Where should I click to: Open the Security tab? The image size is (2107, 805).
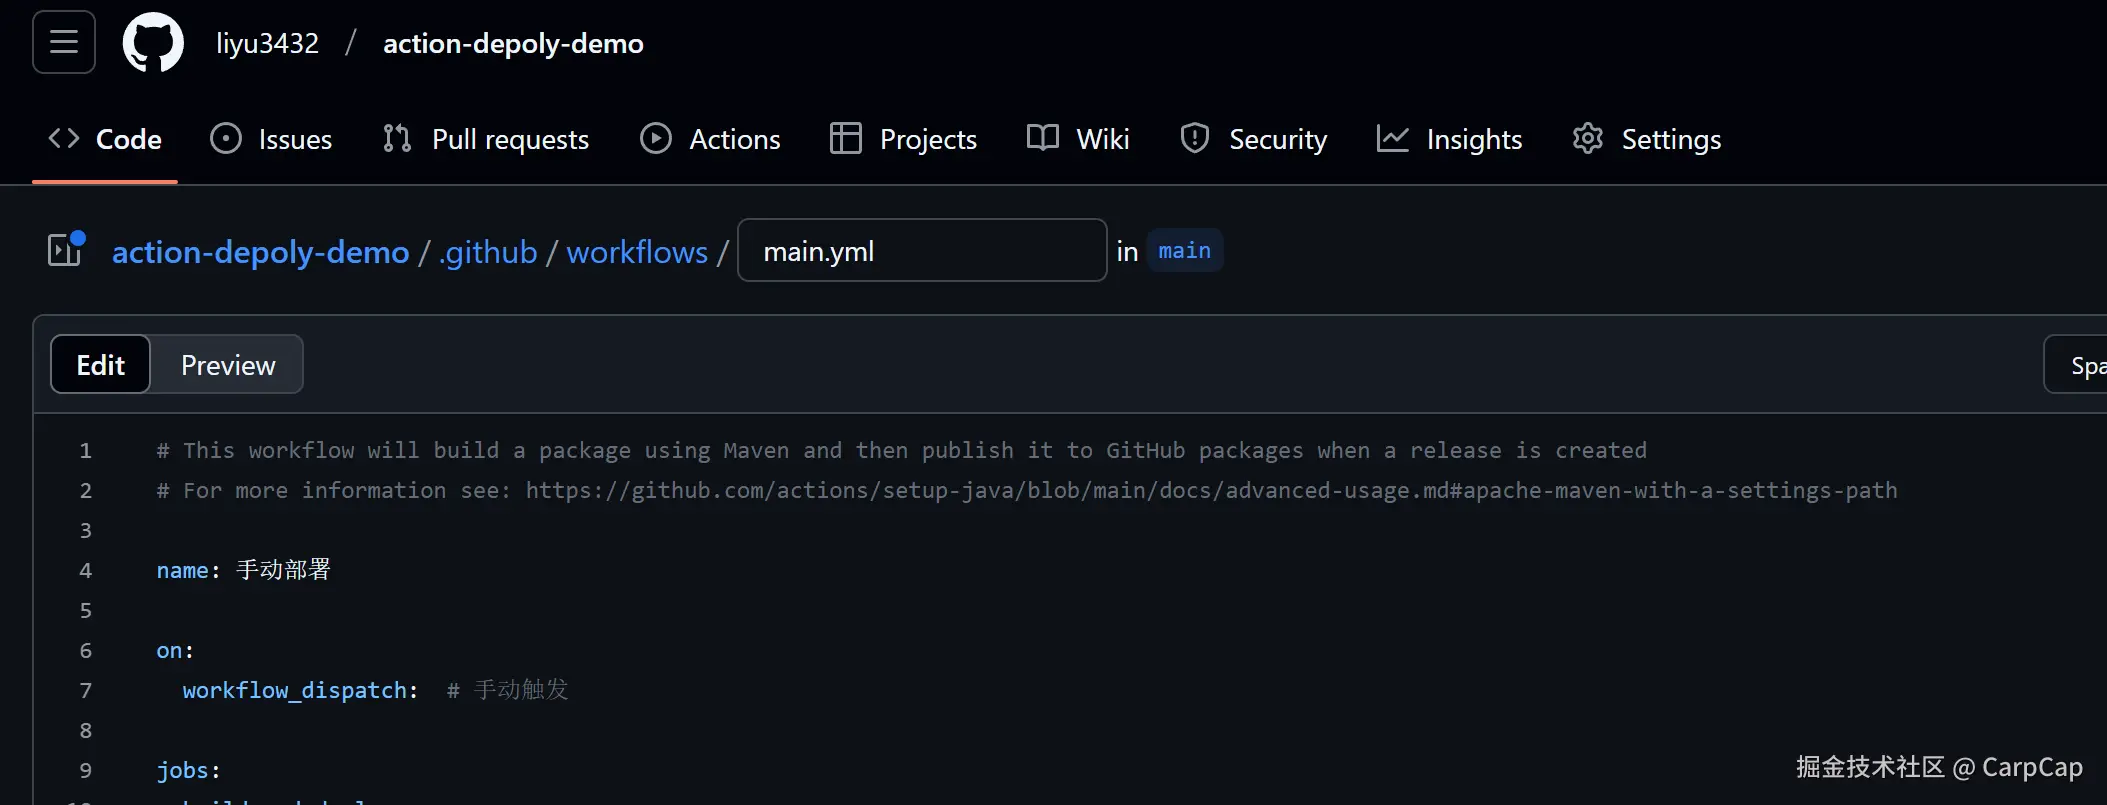[x=1254, y=139]
